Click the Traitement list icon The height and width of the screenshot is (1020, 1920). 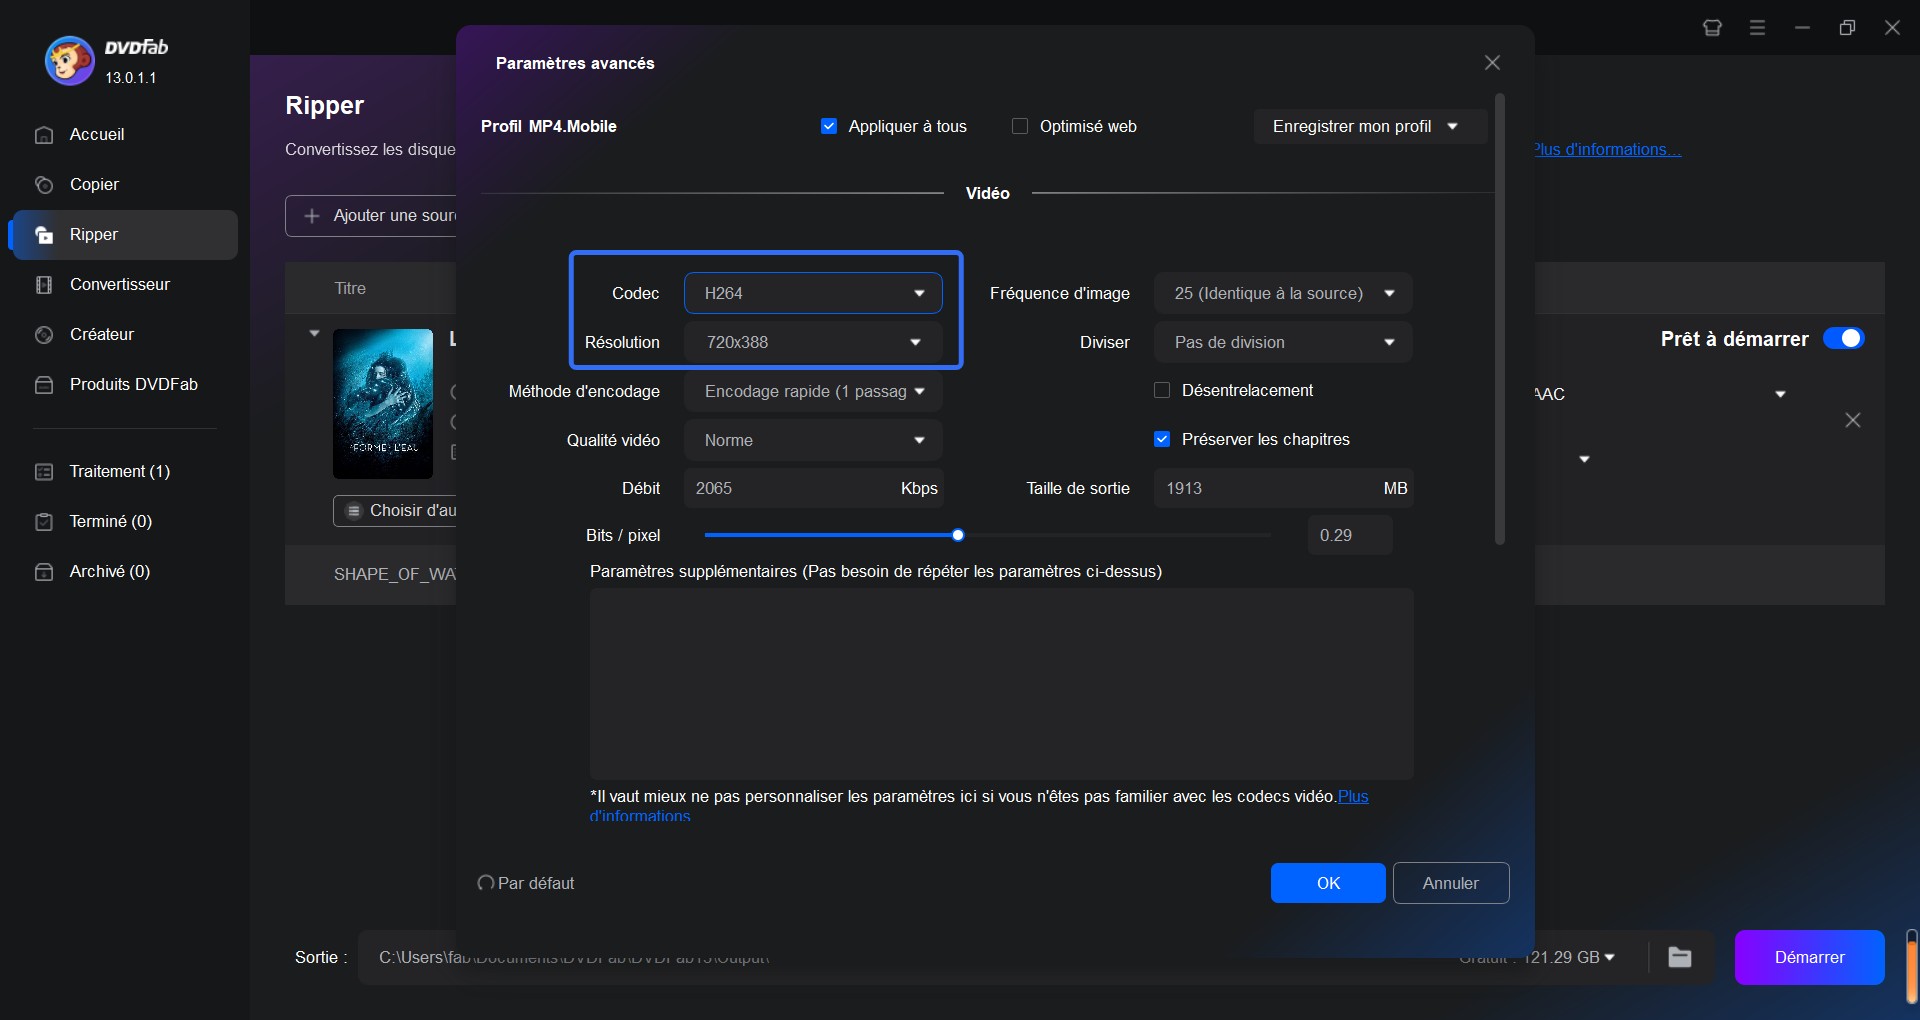(44, 472)
